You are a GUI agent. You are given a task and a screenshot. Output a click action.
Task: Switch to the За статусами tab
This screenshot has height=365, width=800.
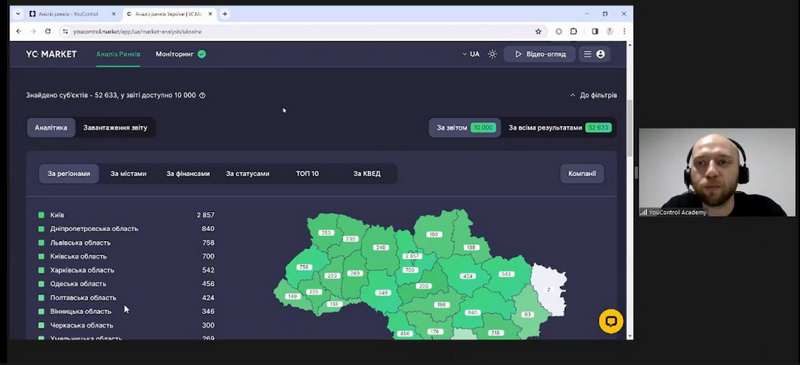coord(247,174)
